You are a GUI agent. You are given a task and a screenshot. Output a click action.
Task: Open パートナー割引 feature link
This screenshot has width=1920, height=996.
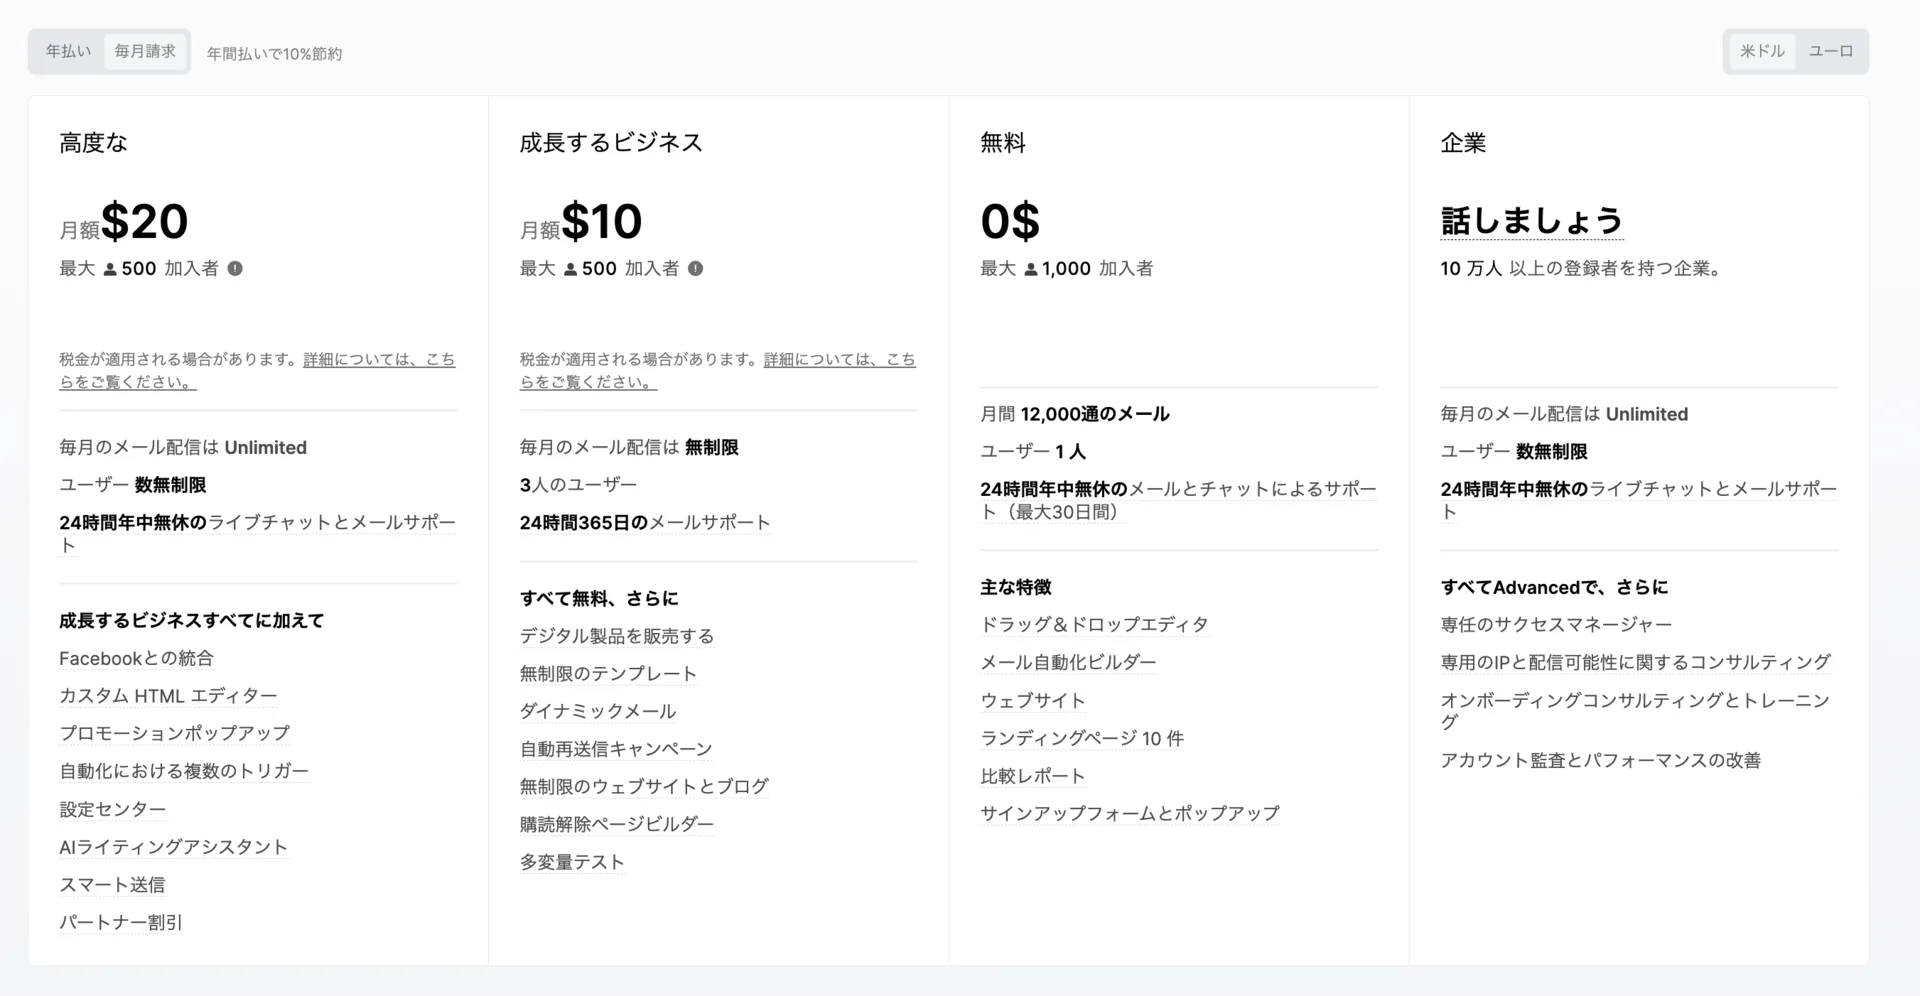(120, 922)
